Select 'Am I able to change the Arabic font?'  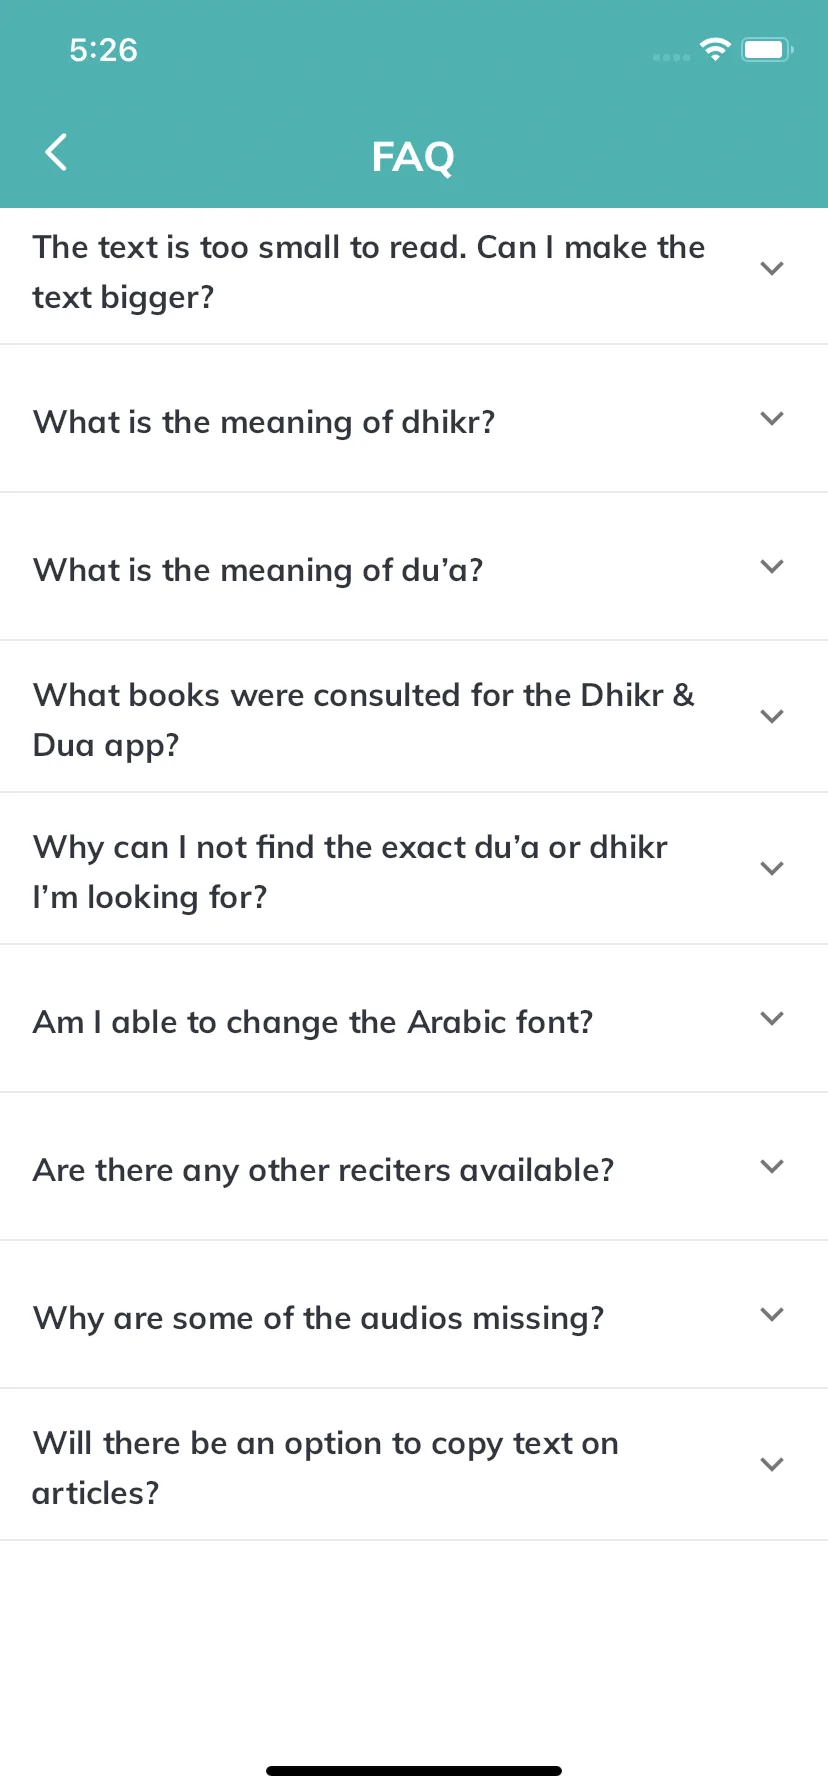tap(313, 1022)
